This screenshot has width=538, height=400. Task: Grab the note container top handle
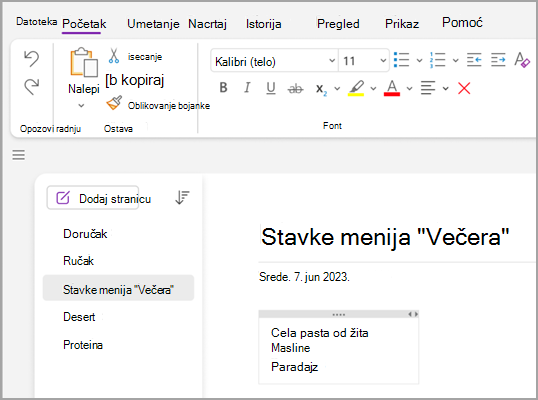point(338,314)
